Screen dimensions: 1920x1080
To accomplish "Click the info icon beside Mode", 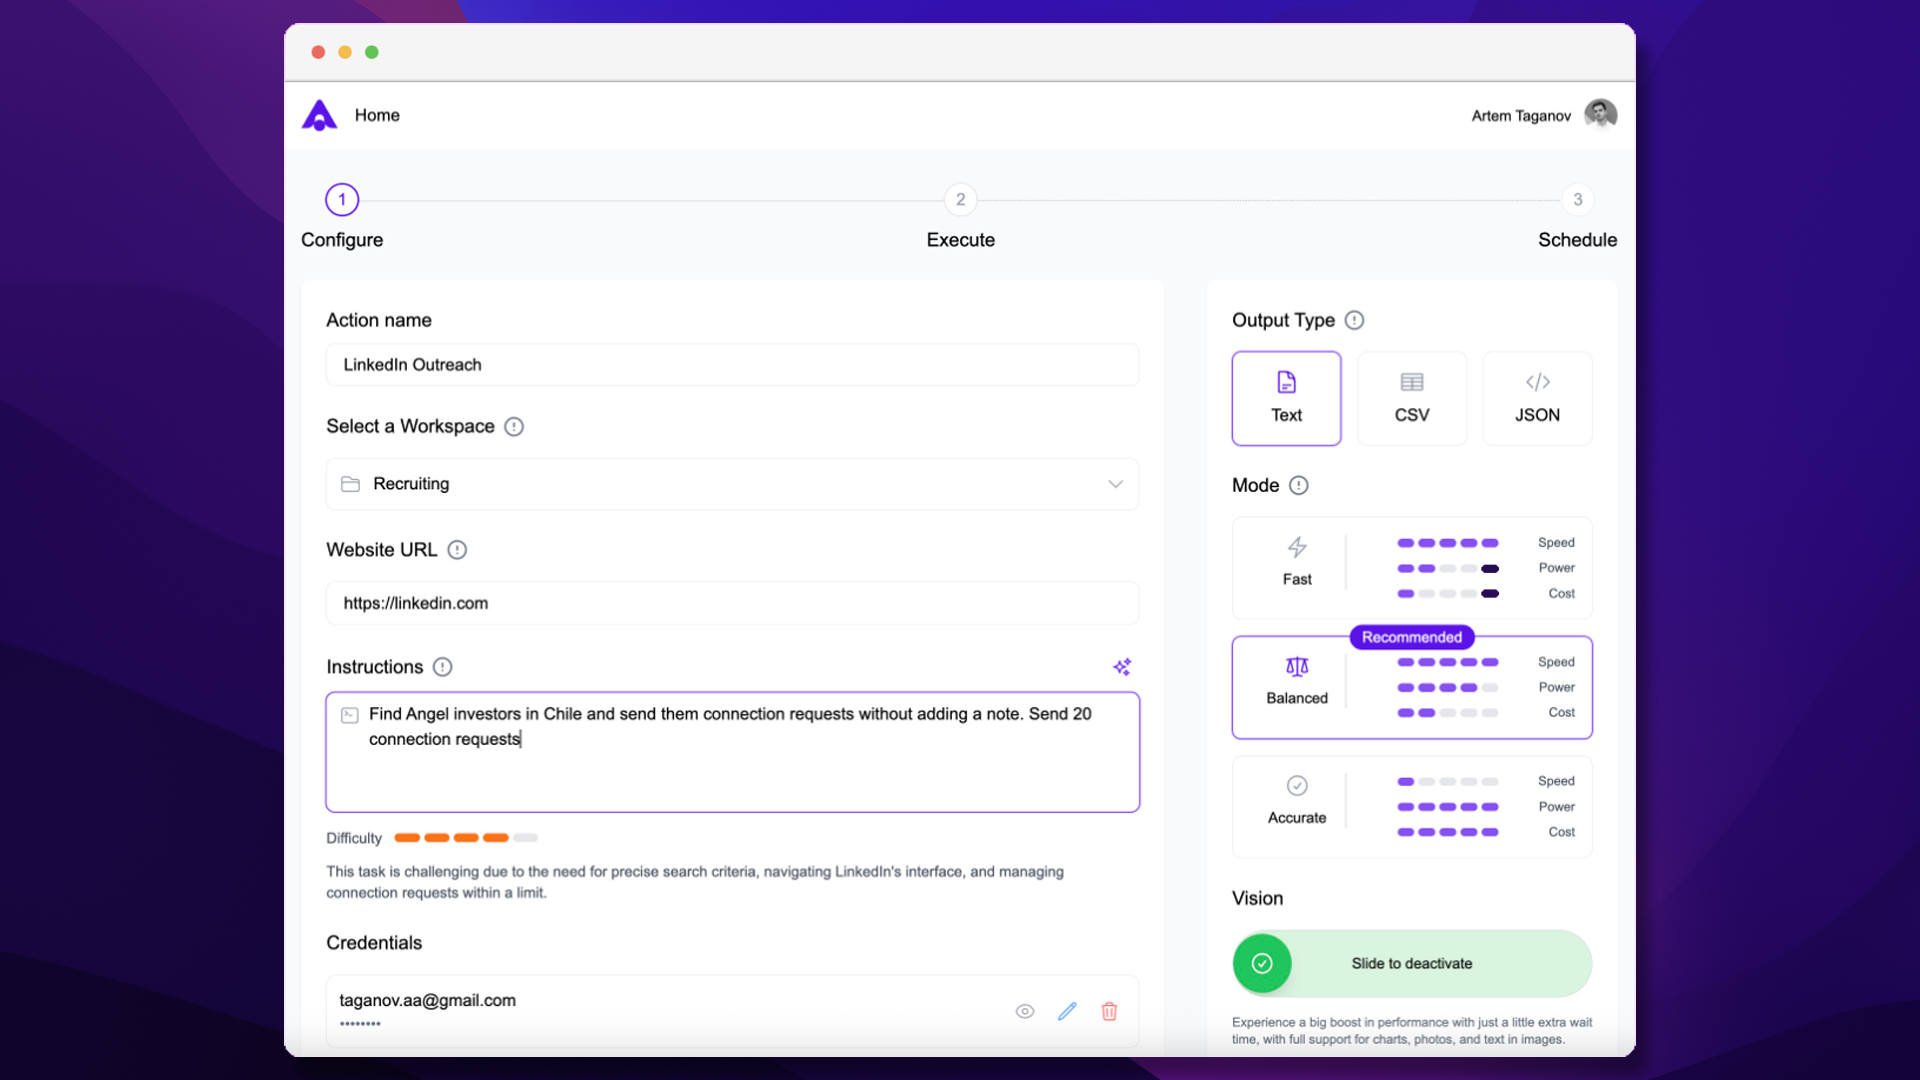I will coord(1298,485).
